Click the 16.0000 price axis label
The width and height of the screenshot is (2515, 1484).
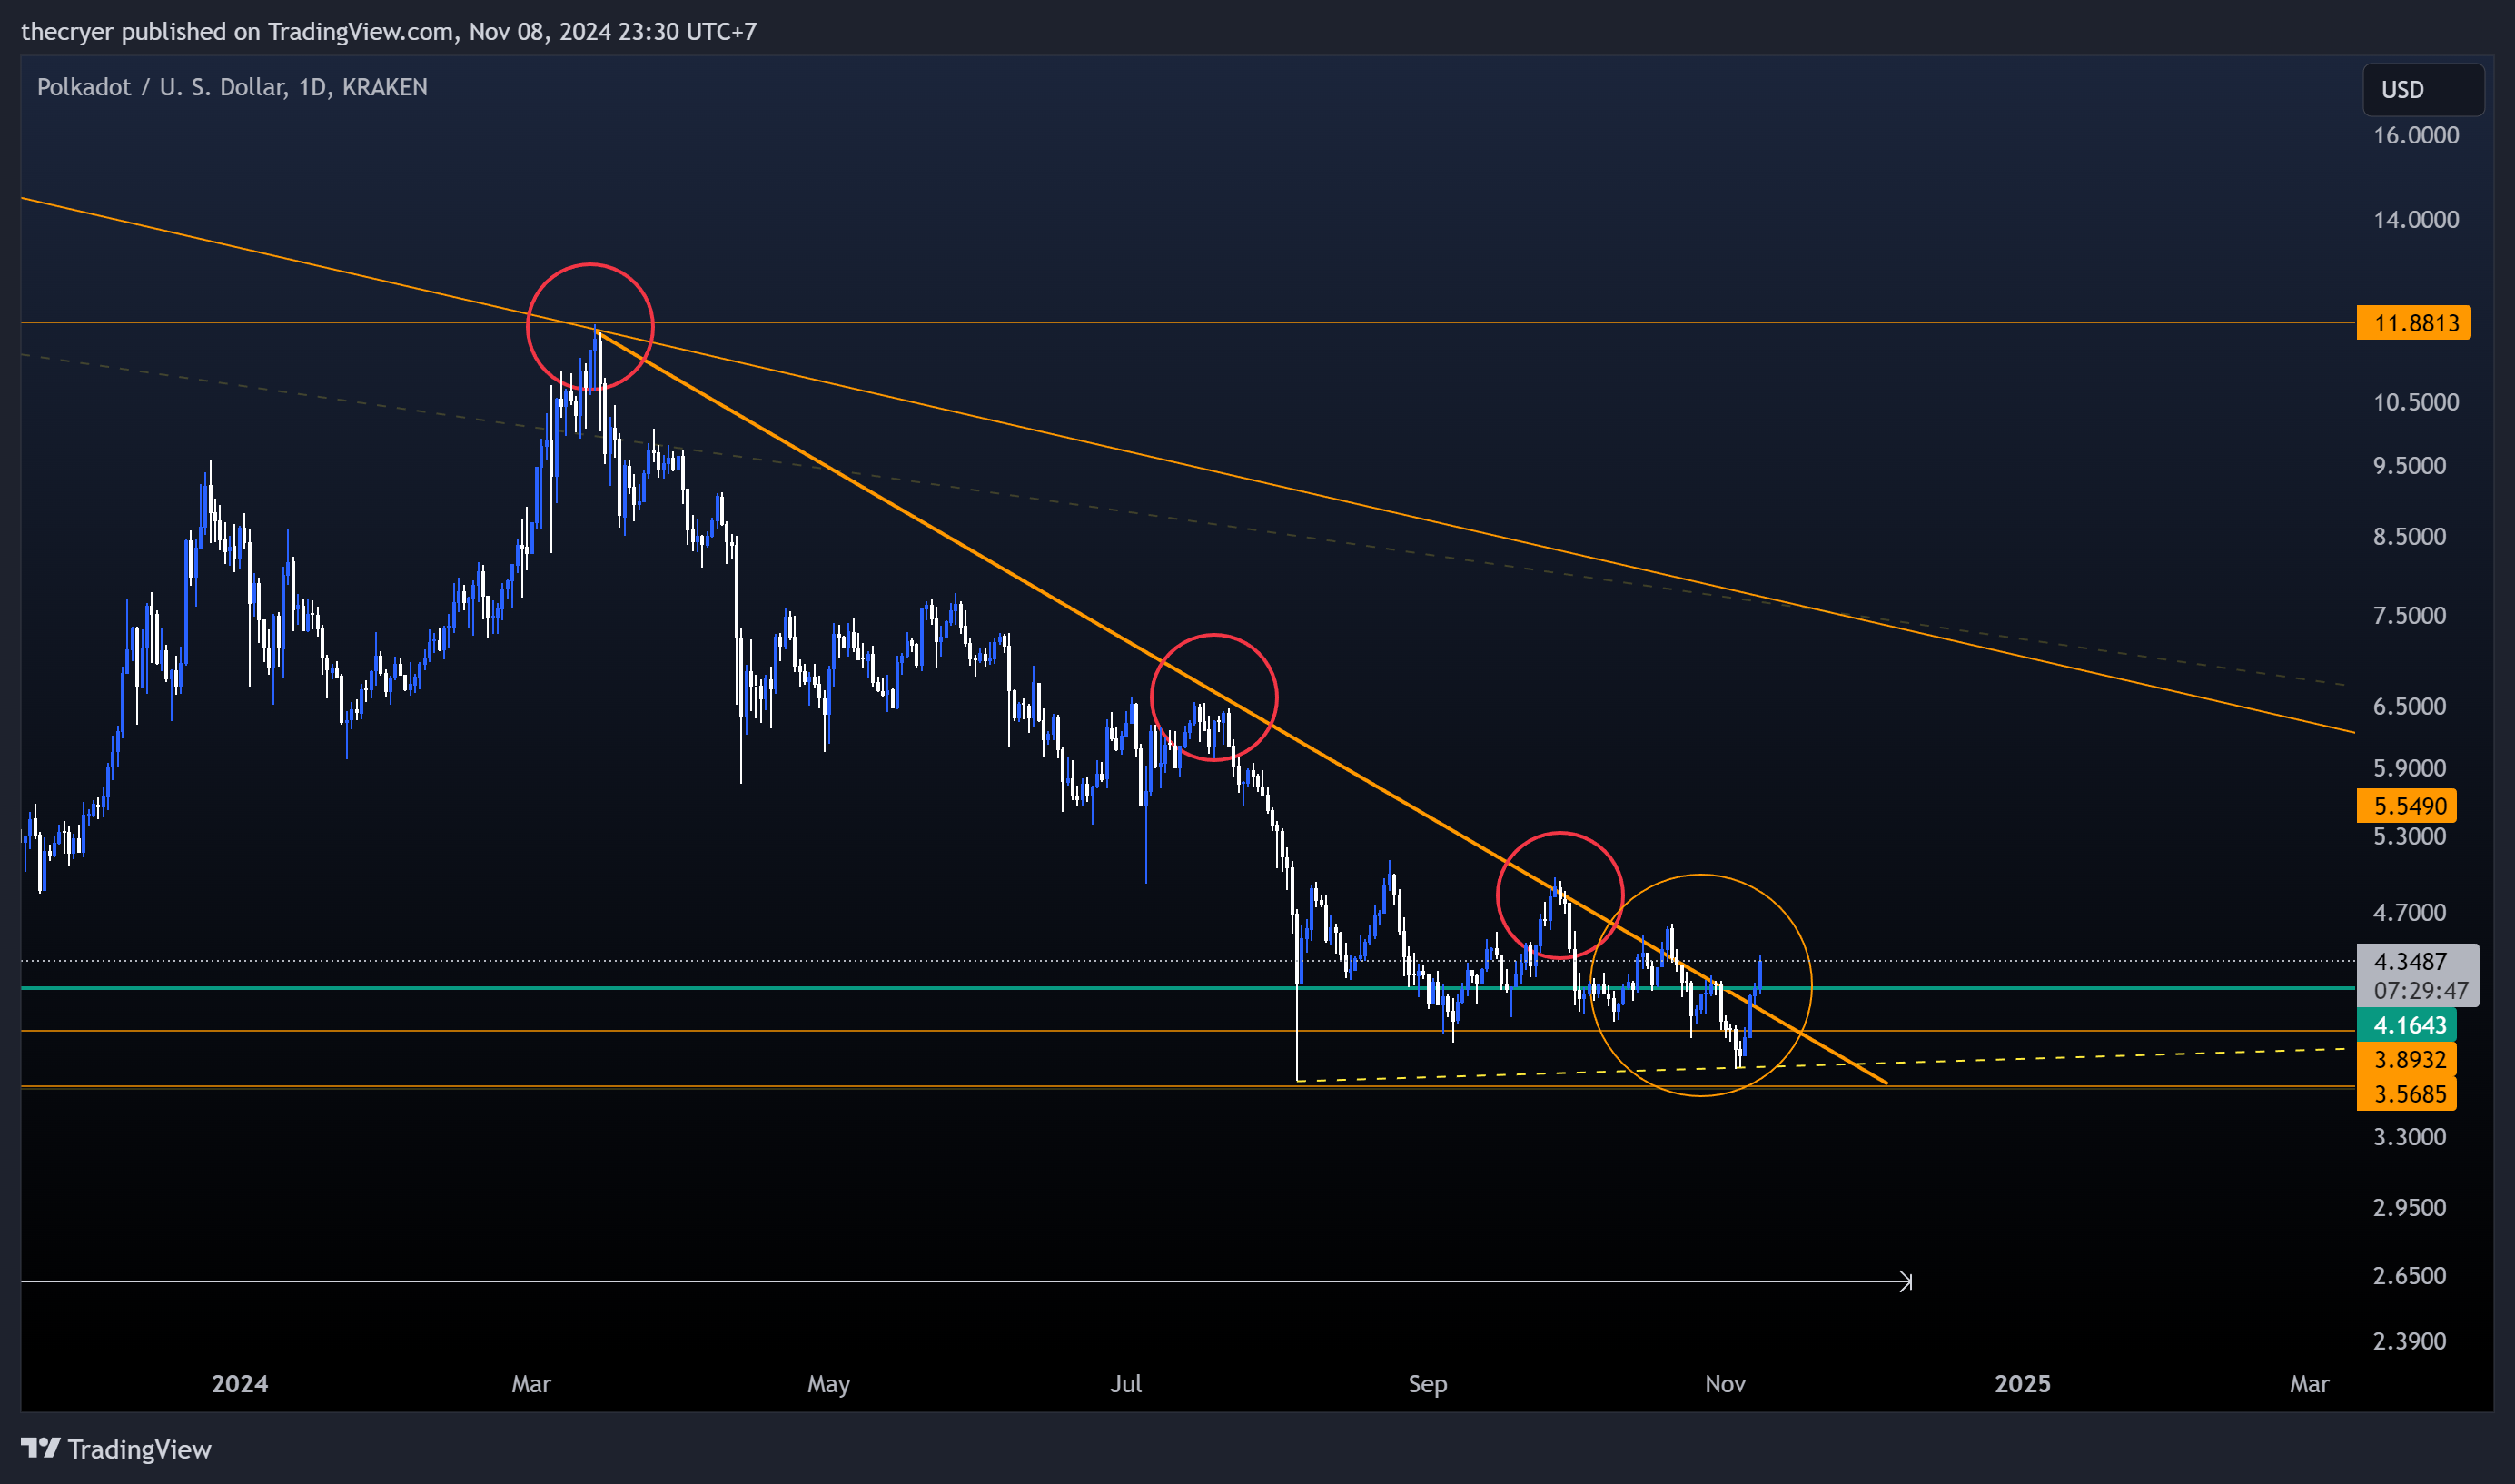2416,135
